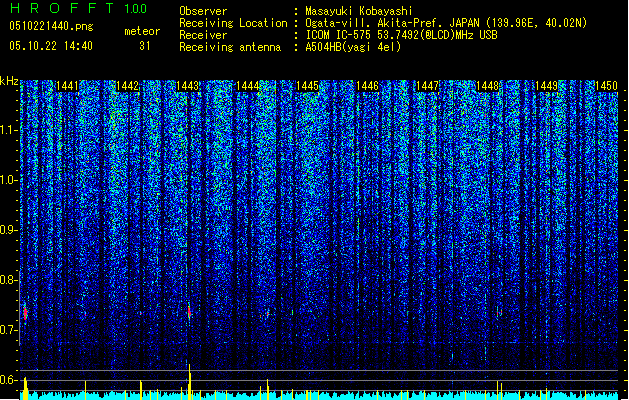Click the 1.1 kHz axis label
Screen dimensions: 629x400
(x=9, y=130)
